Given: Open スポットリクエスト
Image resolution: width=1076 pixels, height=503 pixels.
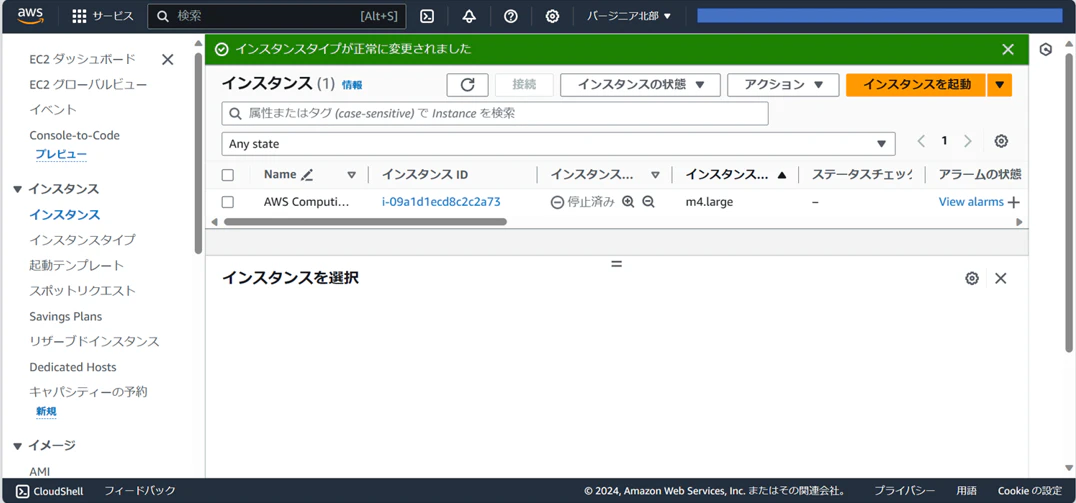Looking at the screenshot, I should pyautogui.click(x=82, y=290).
